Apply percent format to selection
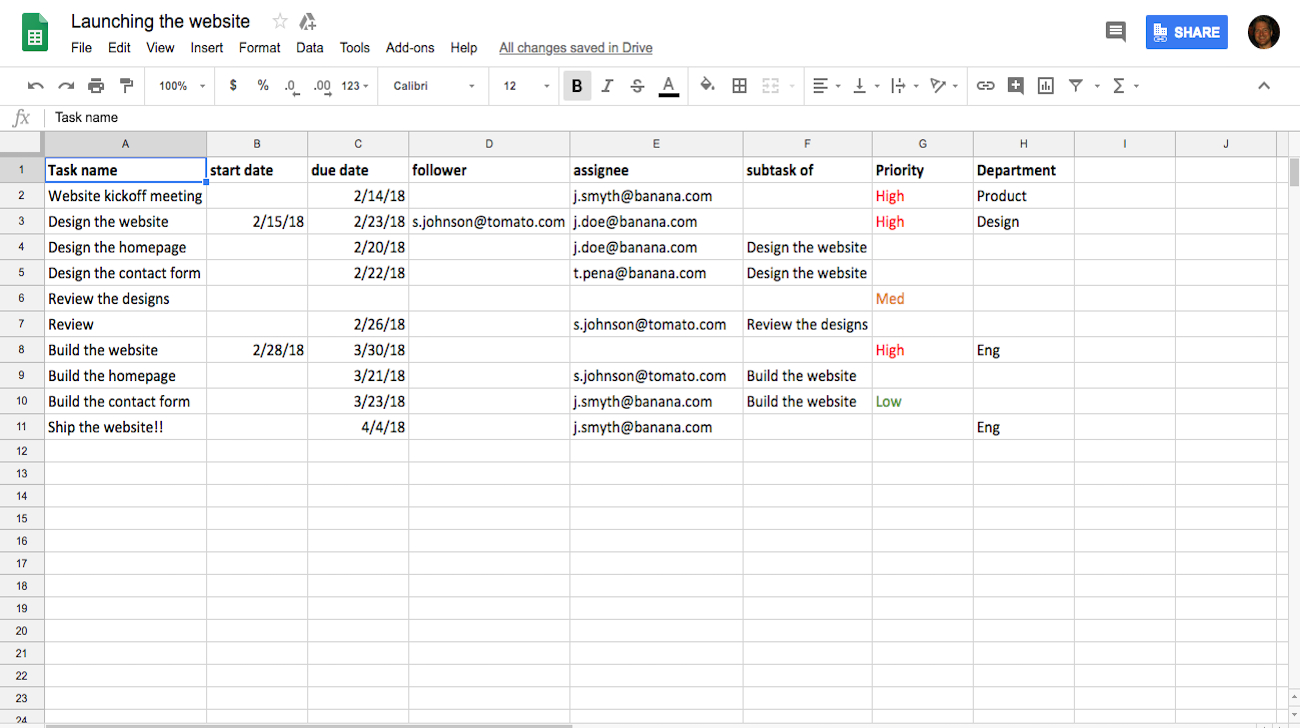The height and width of the screenshot is (728, 1300). click(x=263, y=85)
